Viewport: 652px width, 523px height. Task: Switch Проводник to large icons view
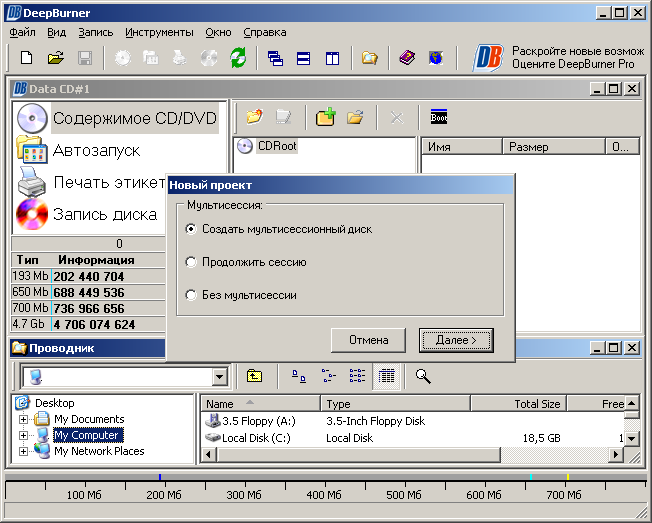pyautogui.click(x=299, y=376)
